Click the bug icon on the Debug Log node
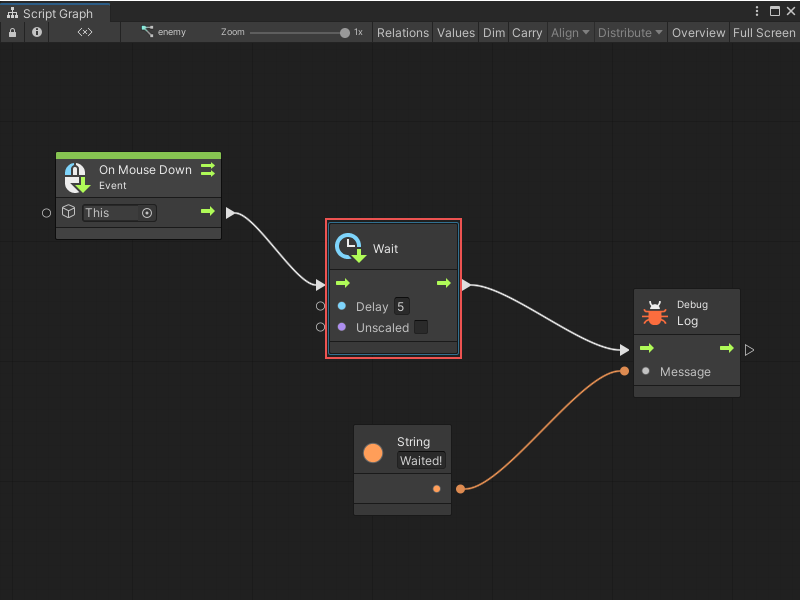Viewport: 800px width, 600px height. (655, 312)
